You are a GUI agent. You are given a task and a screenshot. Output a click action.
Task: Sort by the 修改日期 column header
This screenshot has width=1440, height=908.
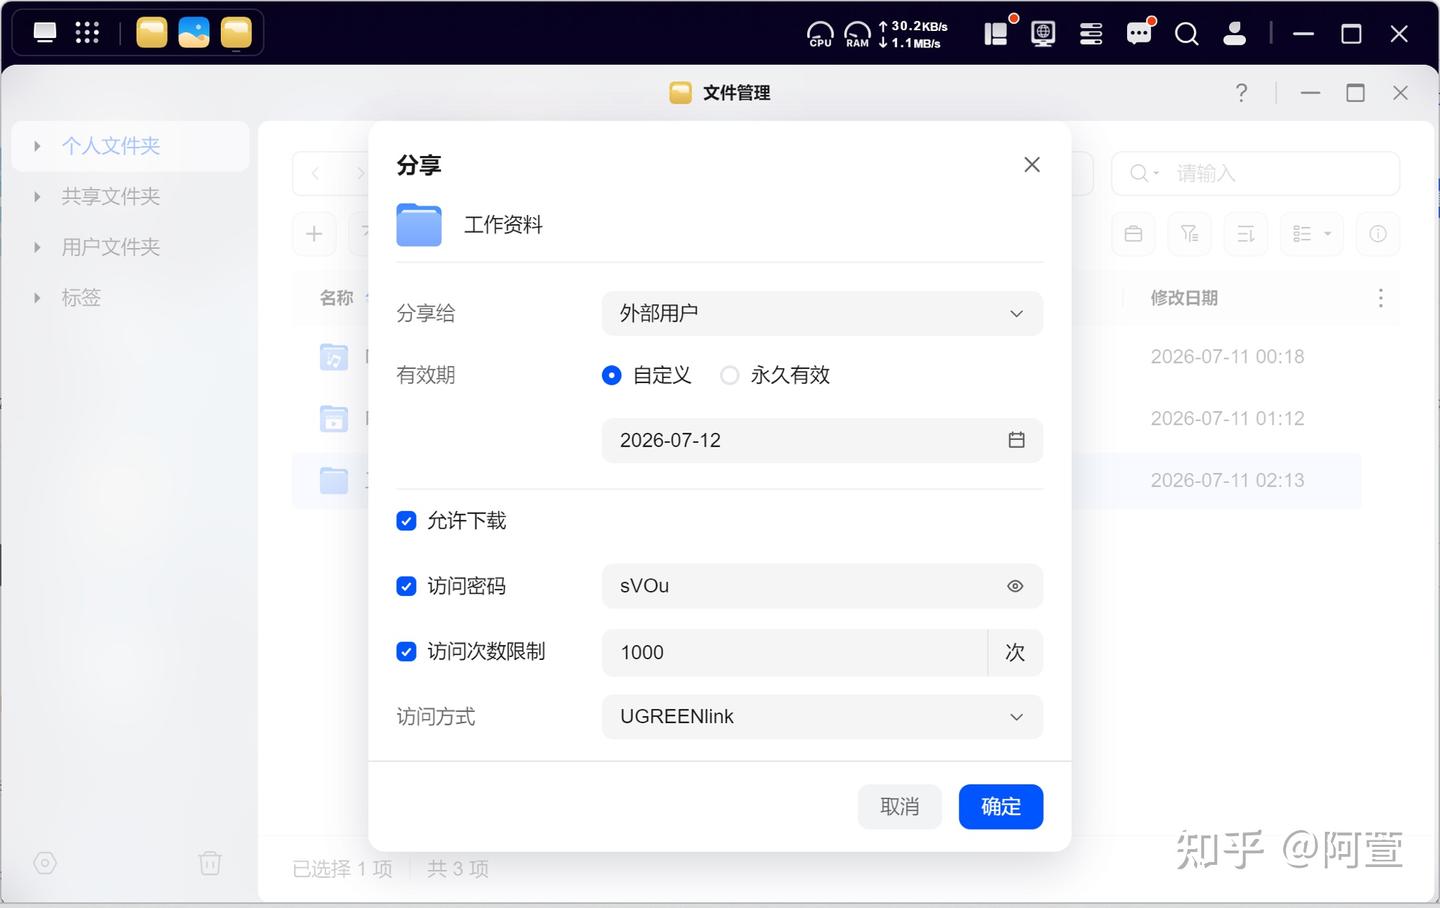pos(1184,298)
